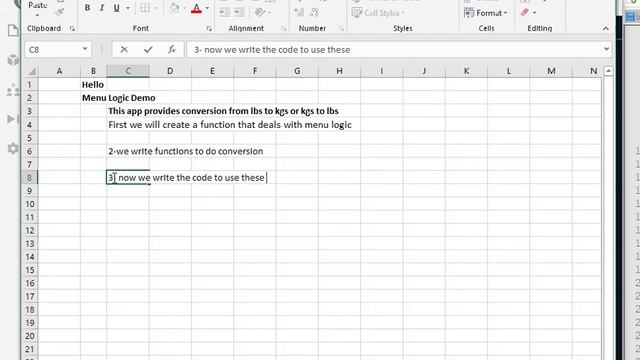Screen dimensions: 640x360
Task: Click the Format Painter brush icon
Action: 59,12
